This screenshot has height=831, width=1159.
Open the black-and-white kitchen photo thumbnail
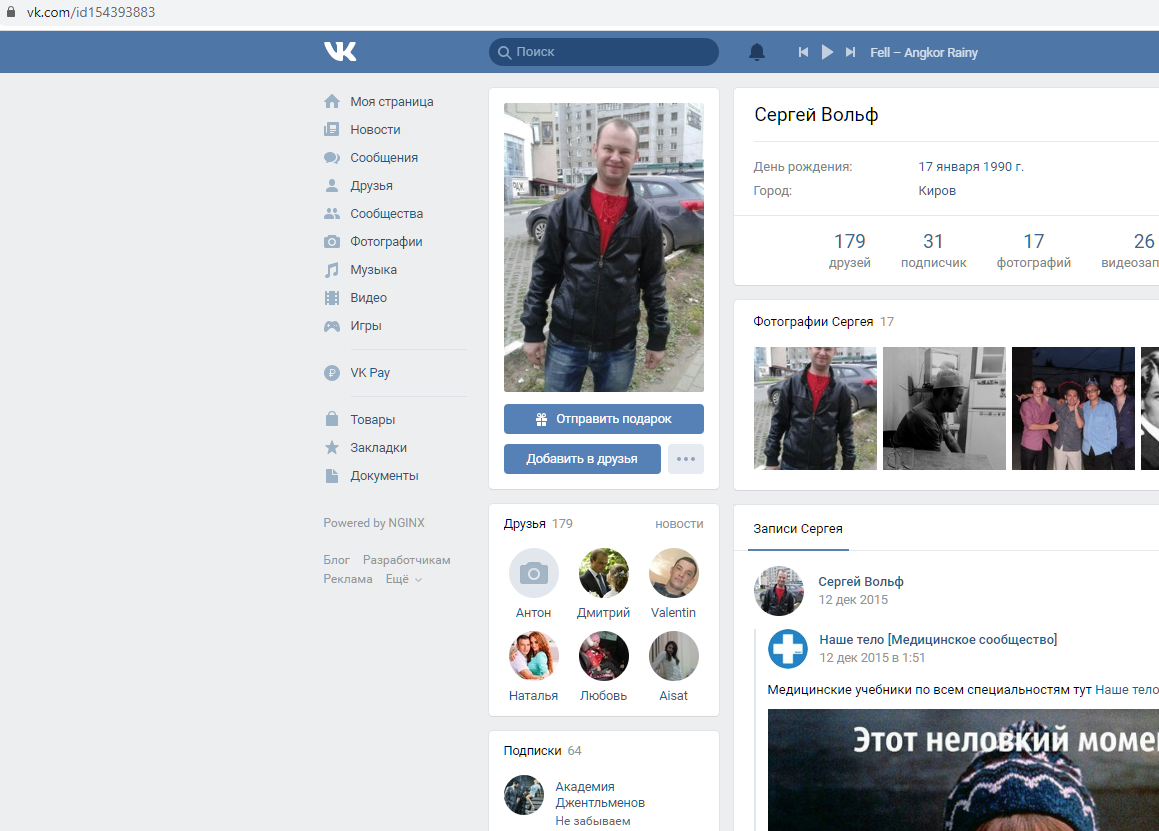pyautogui.click(x=944, y=408)
